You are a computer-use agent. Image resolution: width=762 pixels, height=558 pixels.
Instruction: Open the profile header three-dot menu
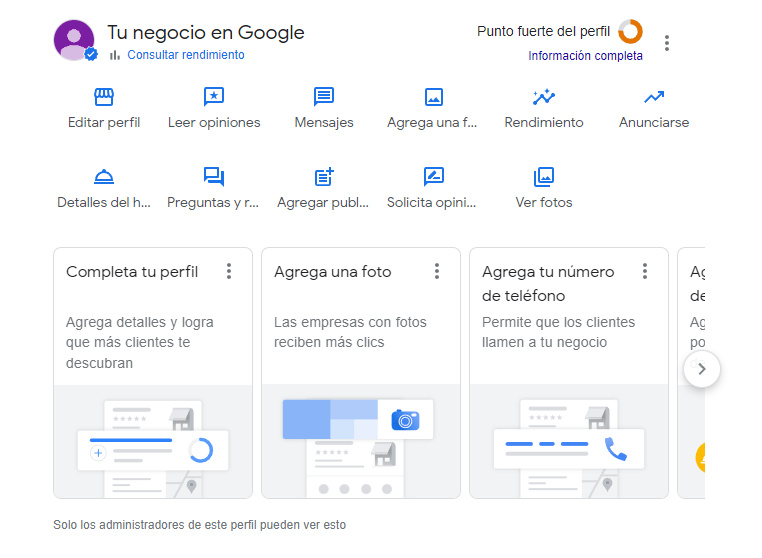pos(667,43)
